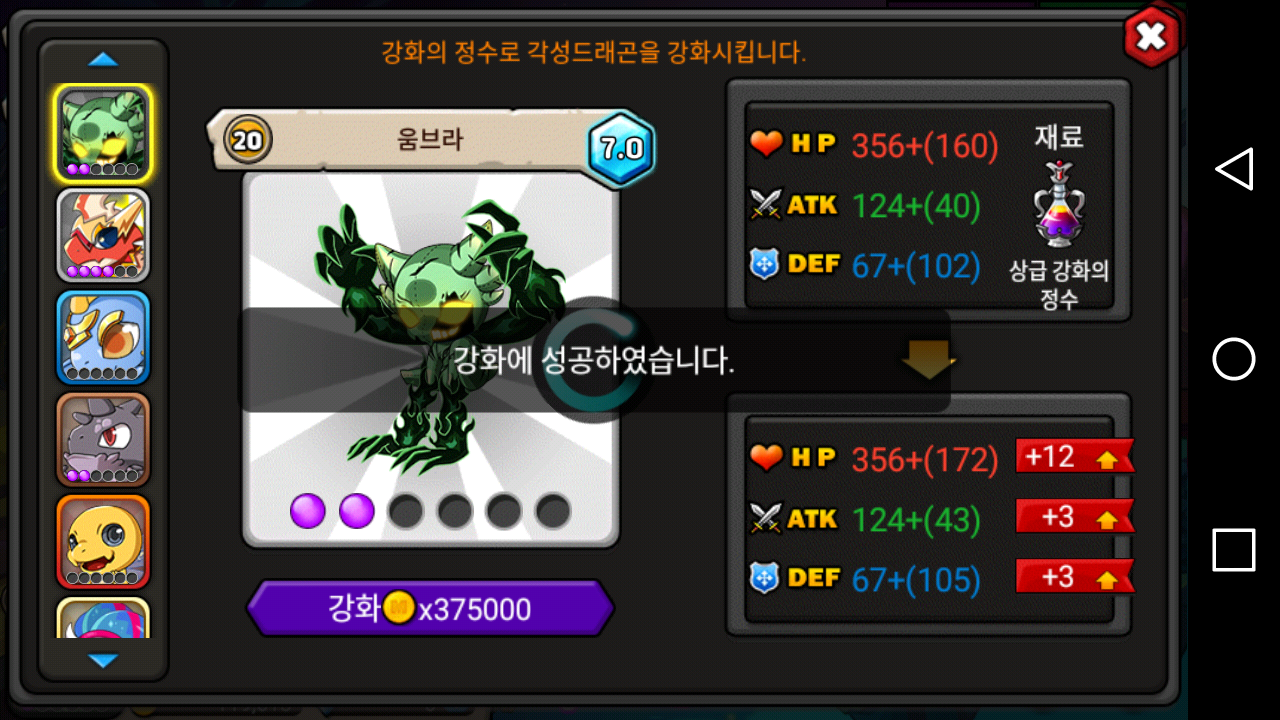Tap the third empty enhancement orb slot
This screenshot has width=1280, height=720.
tap(406, 511)
